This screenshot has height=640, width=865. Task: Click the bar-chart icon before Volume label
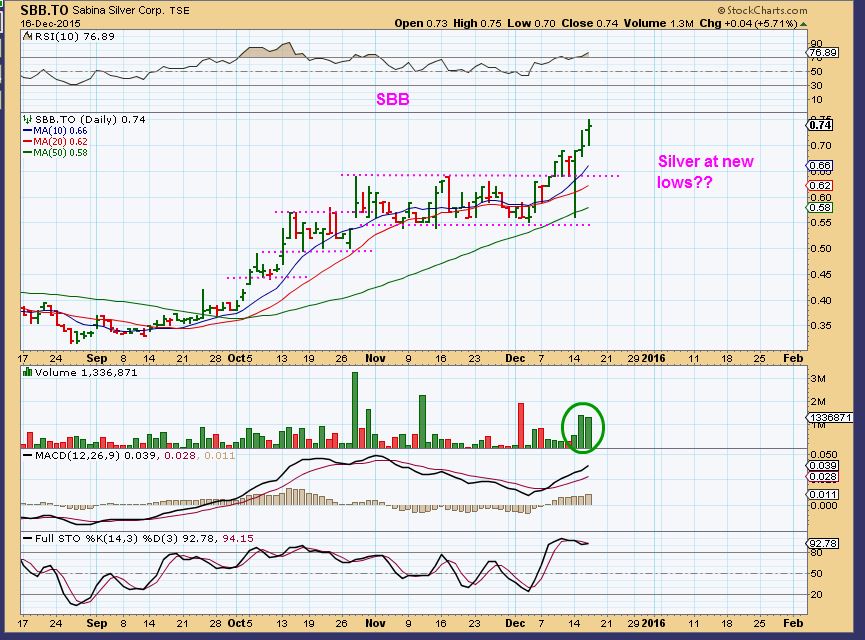28,372
